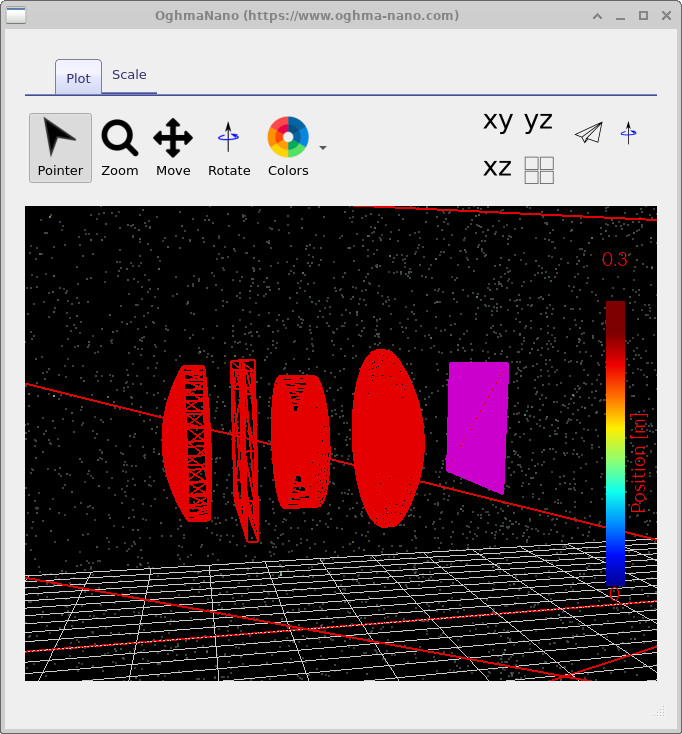The height and width of the screenshot is (734, 682).
Task: Close the OghmaNano window
Action: (667, 15)
